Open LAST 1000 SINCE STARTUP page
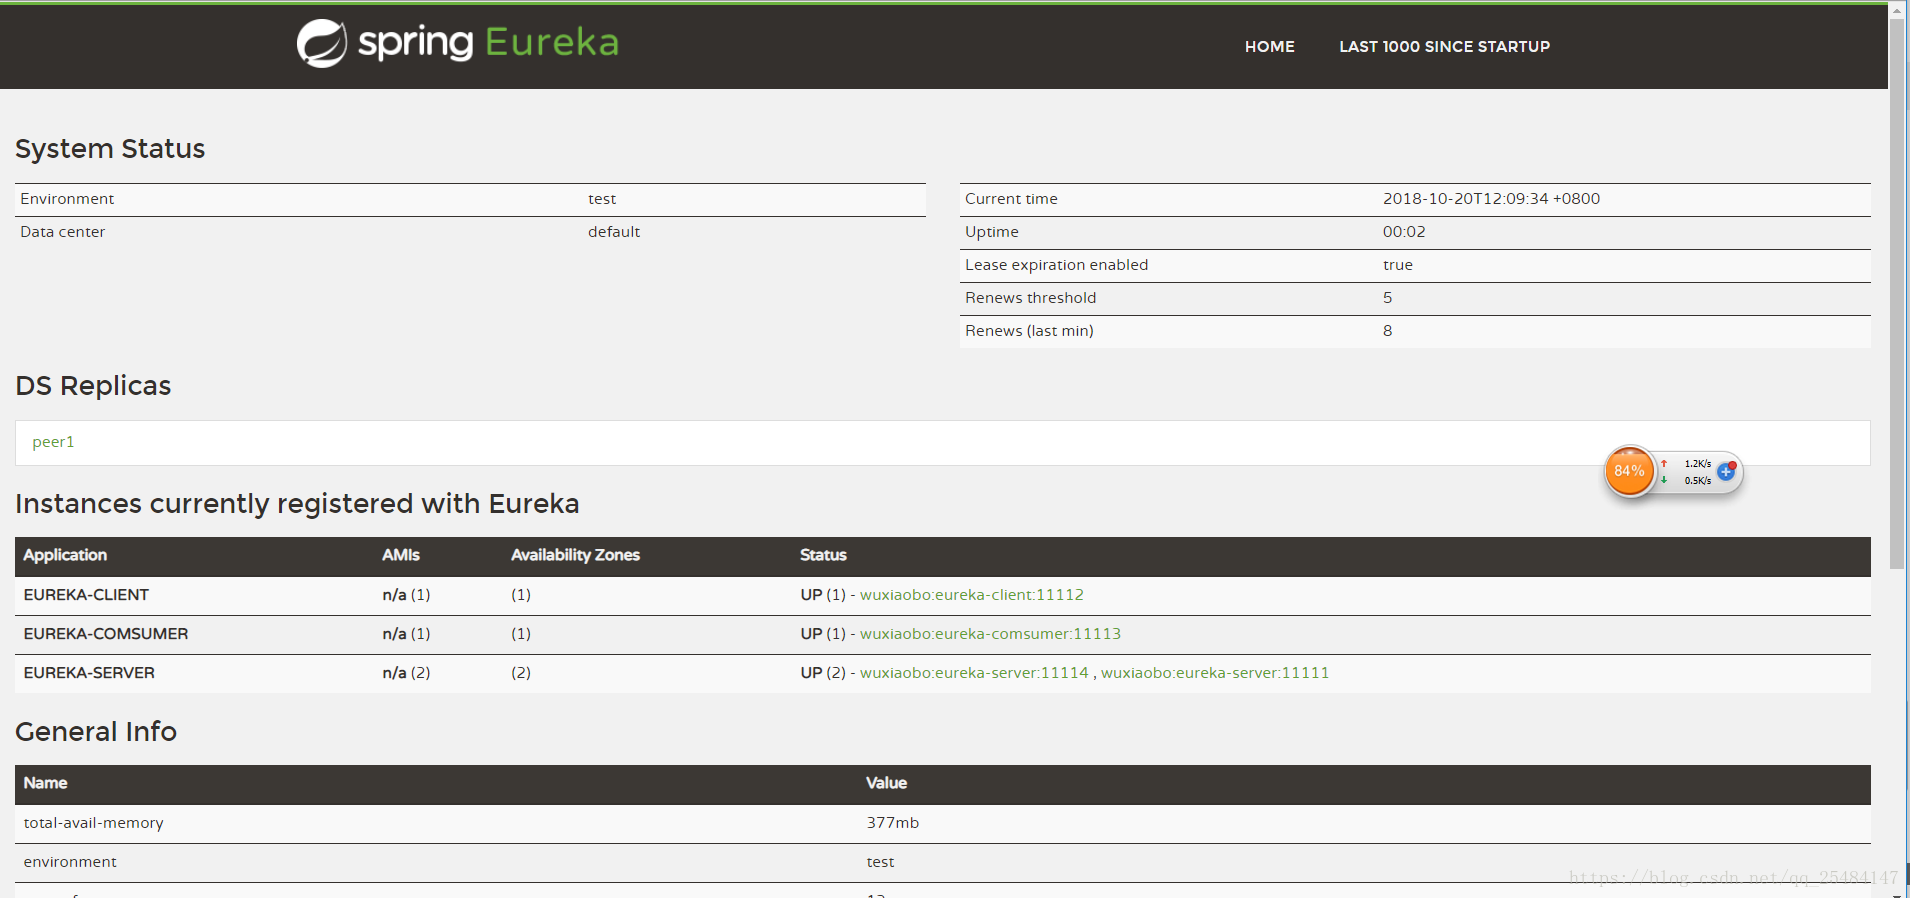 coord(1444,47)
